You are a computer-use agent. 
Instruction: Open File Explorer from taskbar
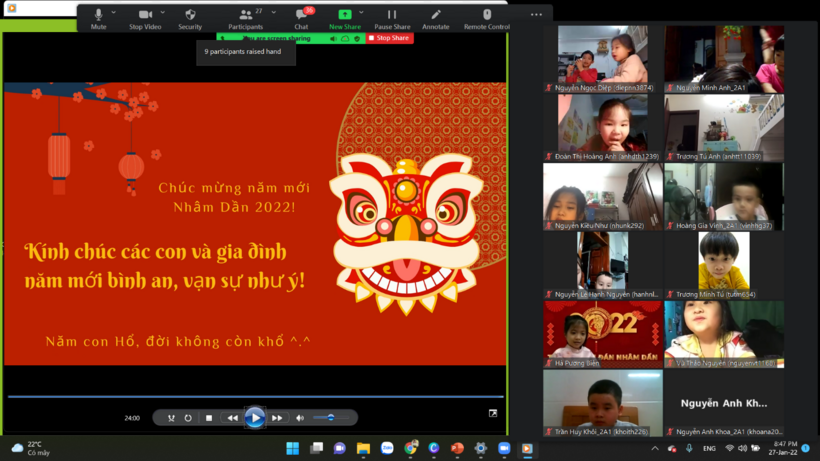coord(363,448)
